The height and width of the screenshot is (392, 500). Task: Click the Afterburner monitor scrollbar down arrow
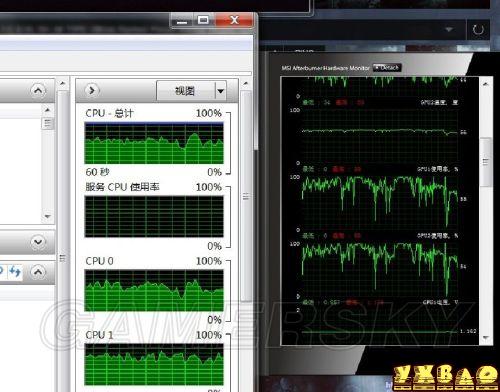(x=485, y=338)
